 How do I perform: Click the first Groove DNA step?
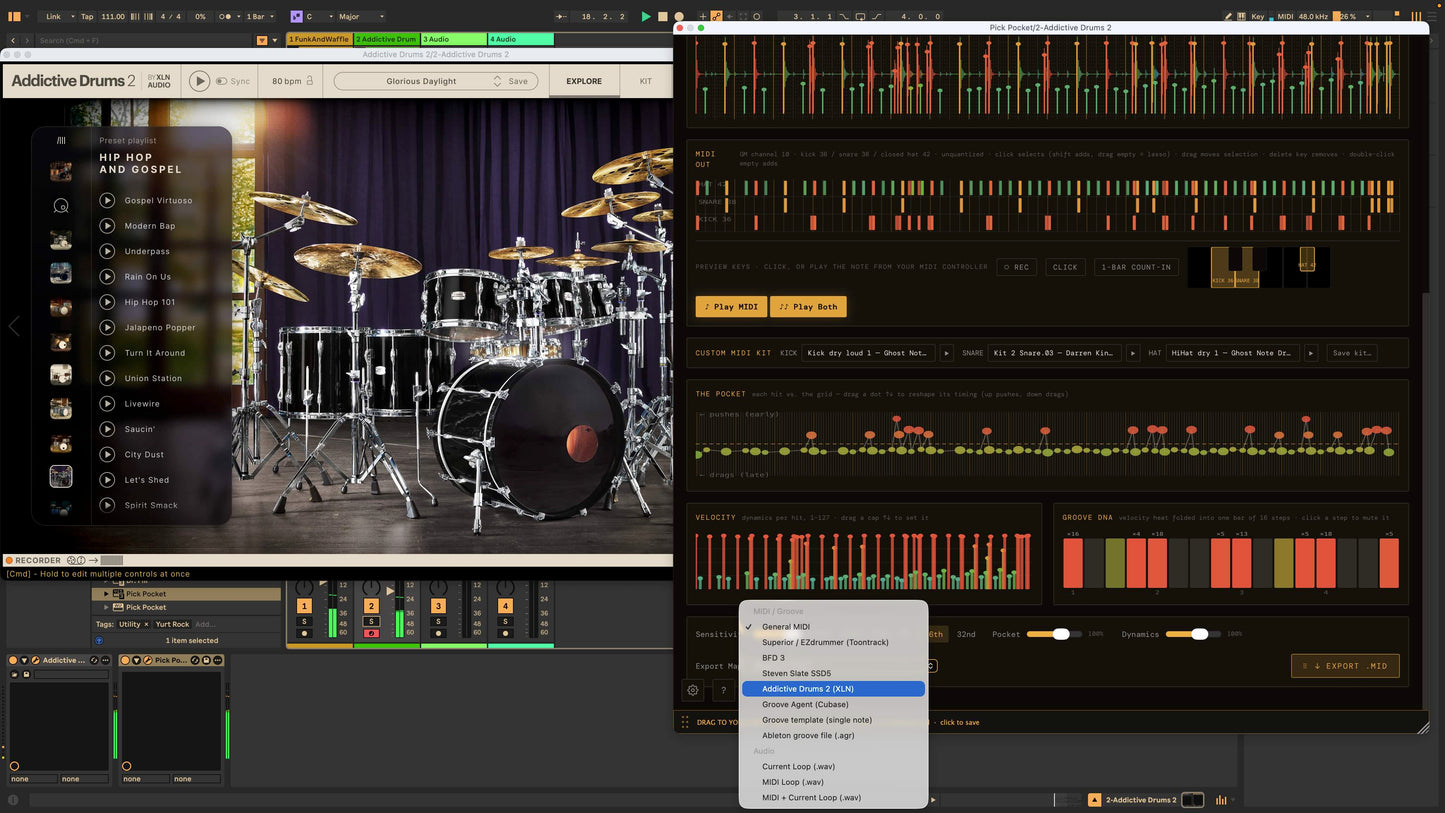tap(1073, 563)
